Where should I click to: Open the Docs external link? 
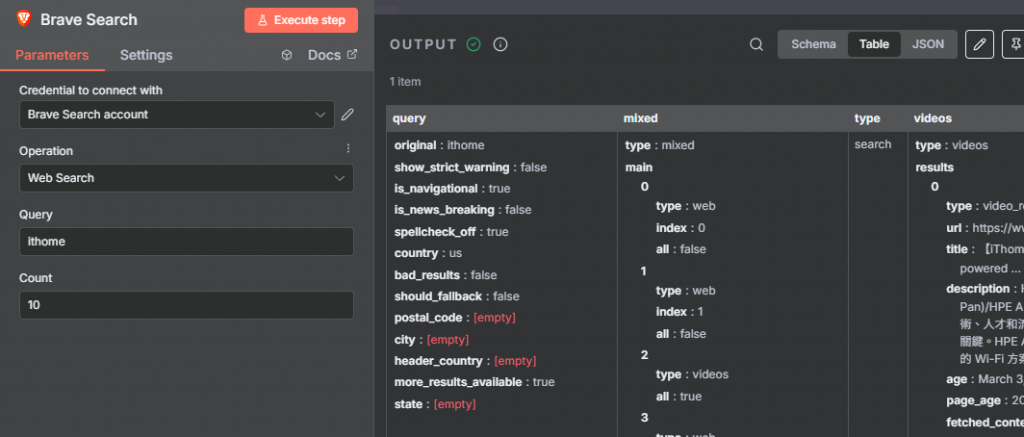click(x=332, y=55)
